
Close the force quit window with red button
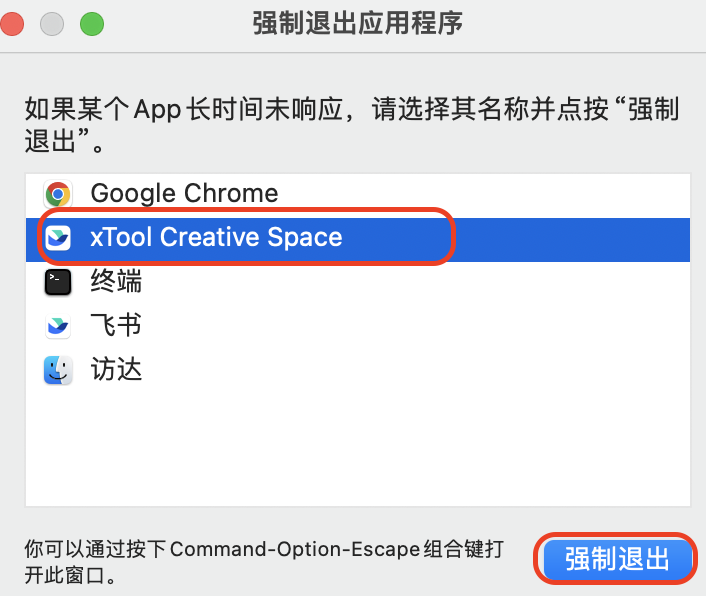coord(12,24)
